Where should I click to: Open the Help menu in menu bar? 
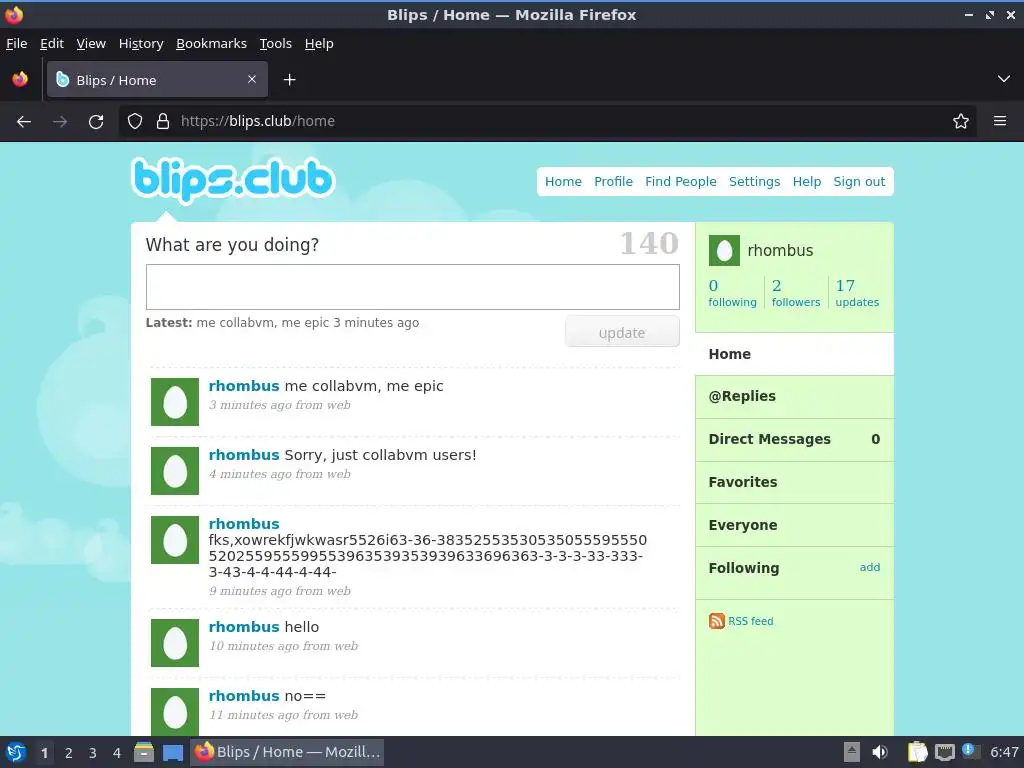point(319,44)
